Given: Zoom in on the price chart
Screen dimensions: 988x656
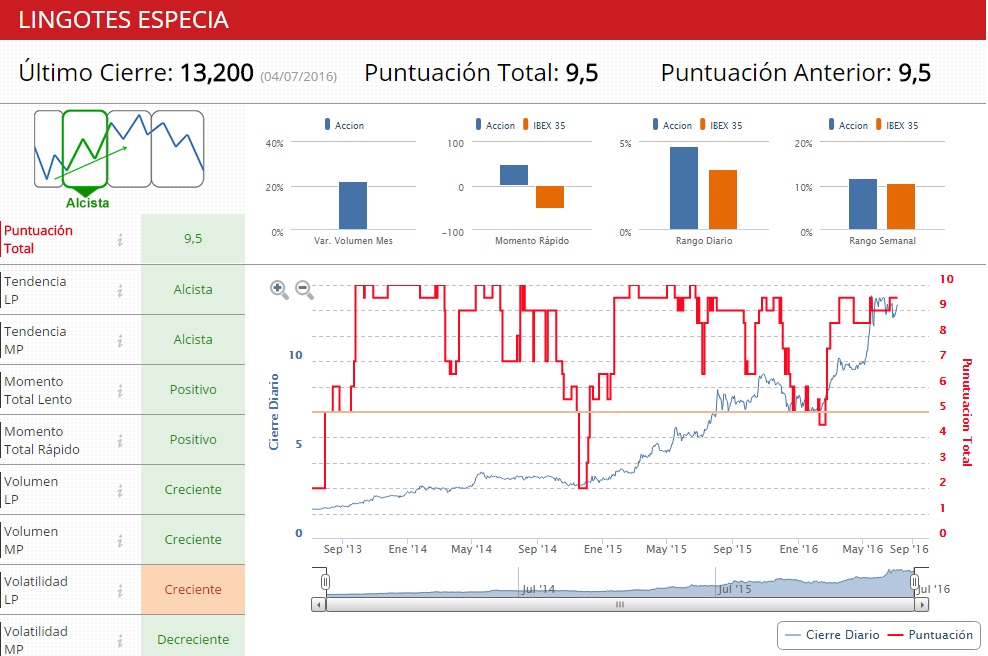Looking at the screenshot, I should [279, 289].
